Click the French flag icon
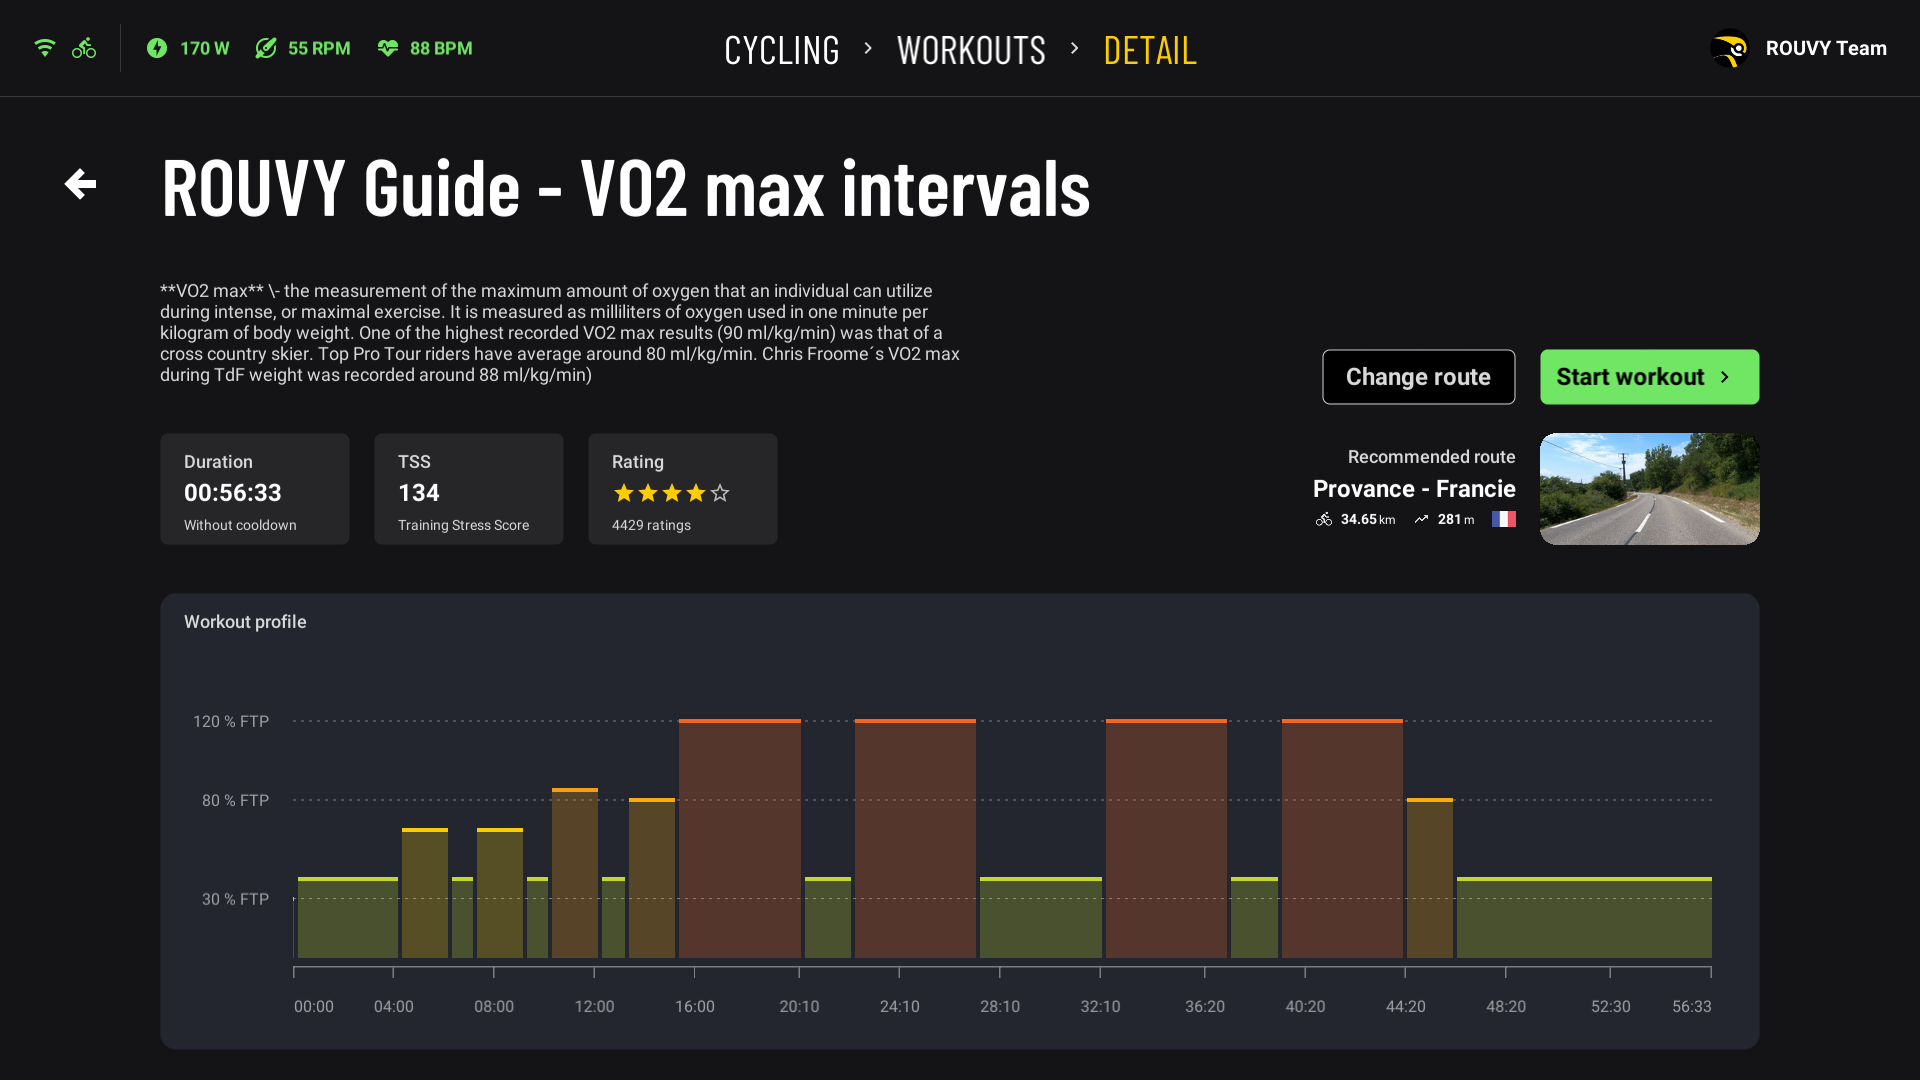 point(1503,519)
